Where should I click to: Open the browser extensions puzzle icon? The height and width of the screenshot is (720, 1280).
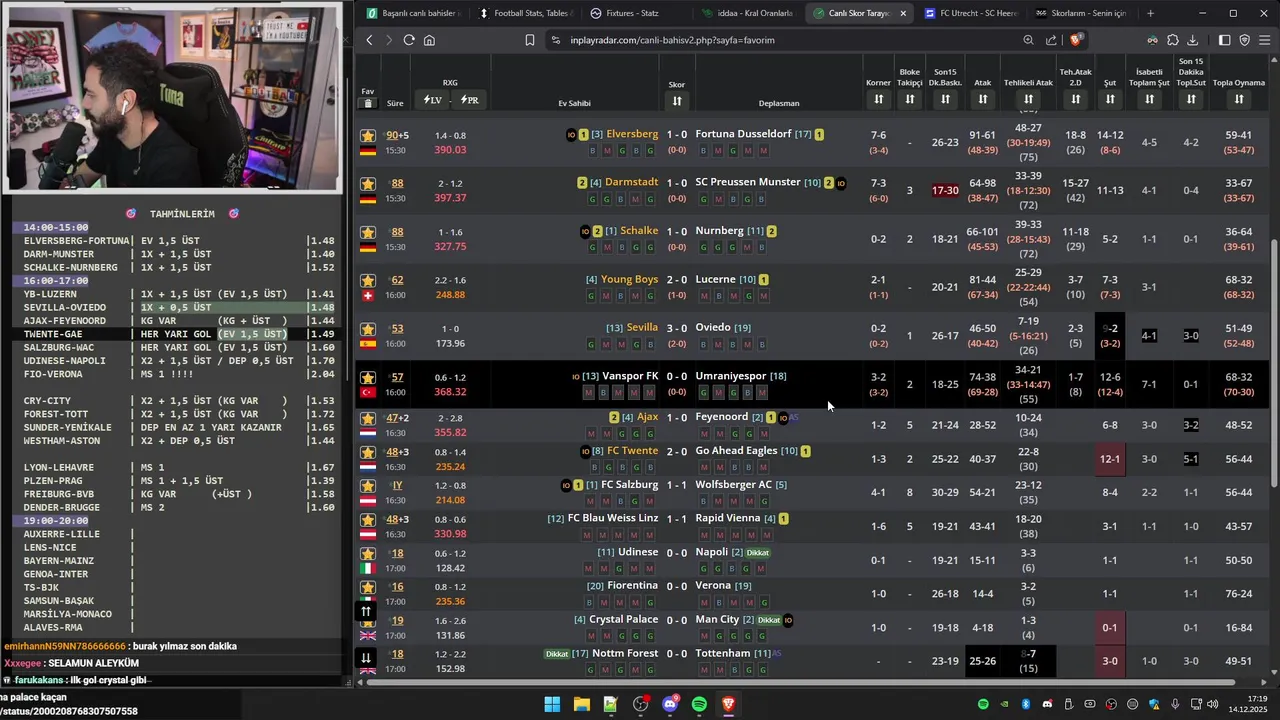point(1173,40)
